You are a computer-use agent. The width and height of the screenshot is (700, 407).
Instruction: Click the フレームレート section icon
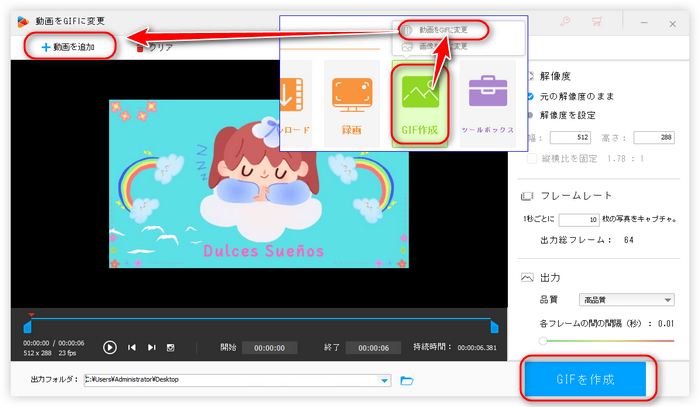point(527,196)
